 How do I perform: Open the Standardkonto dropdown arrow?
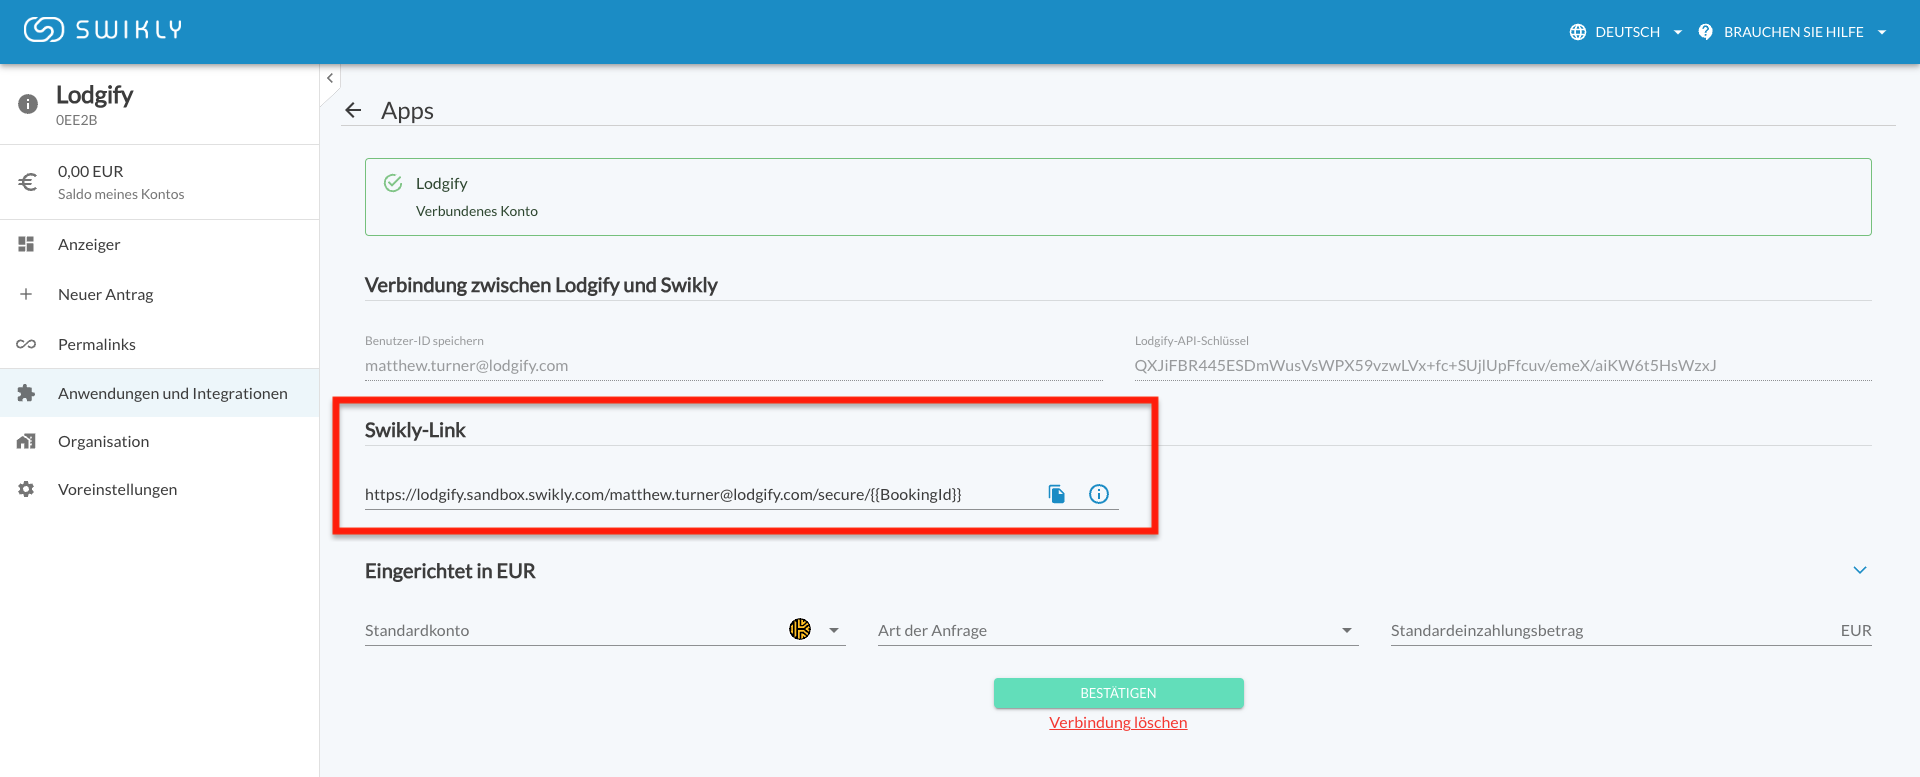834,630
